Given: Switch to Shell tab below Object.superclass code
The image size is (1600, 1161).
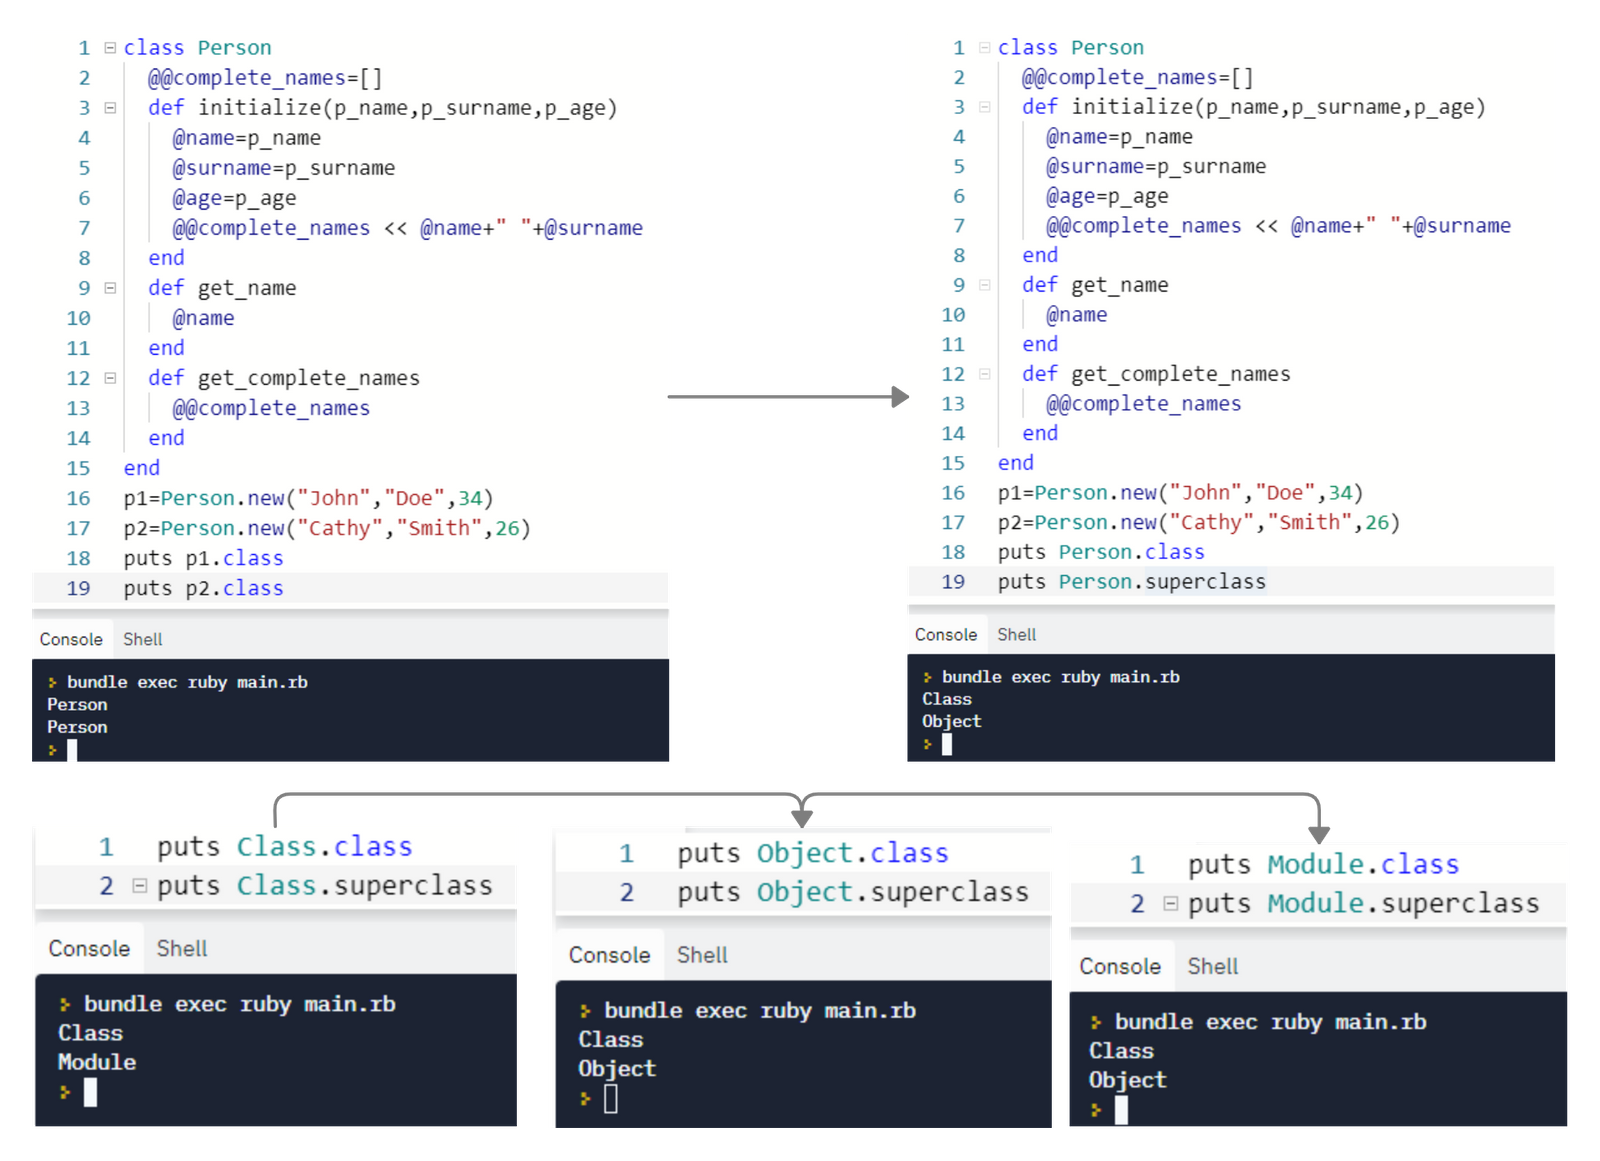Looking at the screenshot, I should tap(702, 955).
